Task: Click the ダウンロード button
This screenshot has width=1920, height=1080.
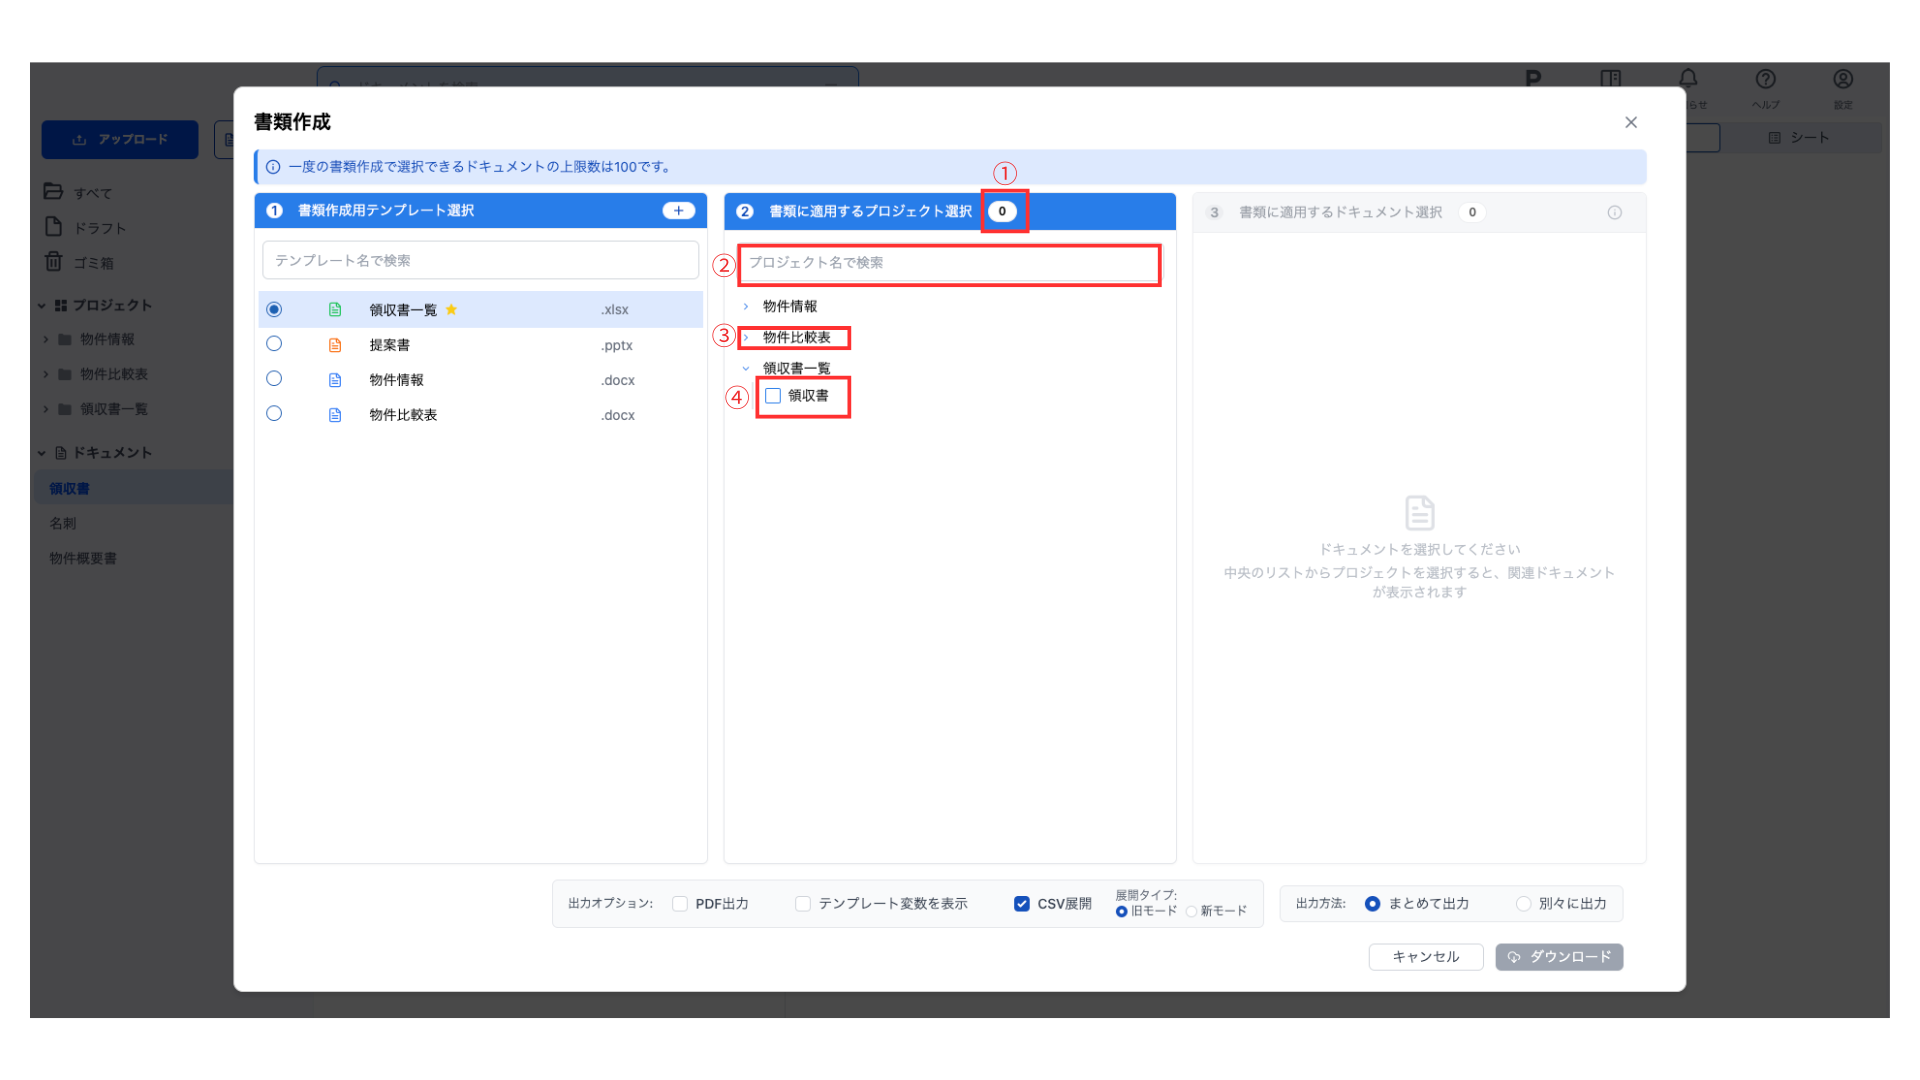Action: tap(1559, 957)
